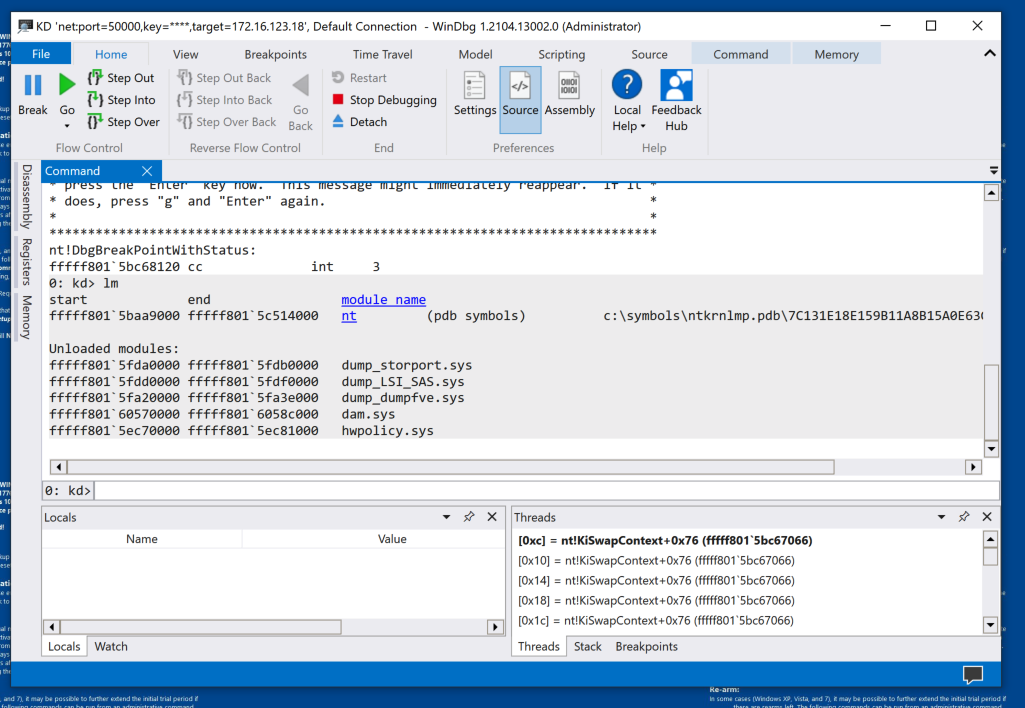1025x708 pixels.
Task: Detach the debugger using Detach icon
Action: click(x=338, y=122)
